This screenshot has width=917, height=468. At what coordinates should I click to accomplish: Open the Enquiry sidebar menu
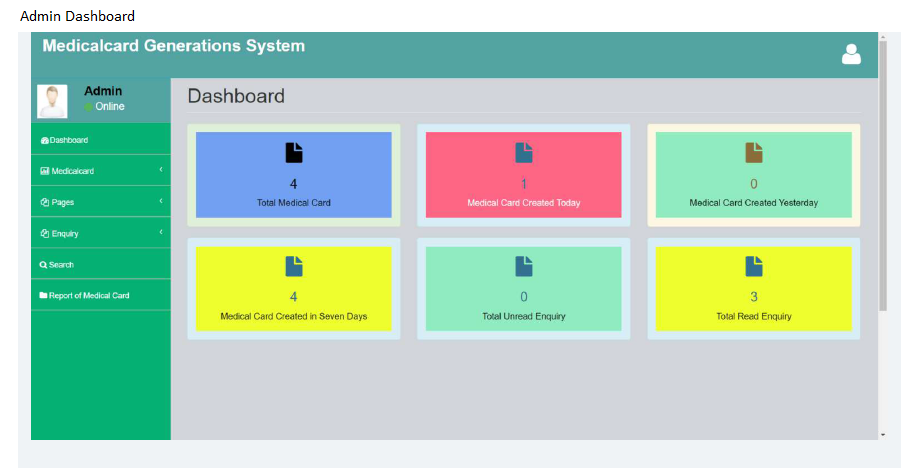pos(101,232)
